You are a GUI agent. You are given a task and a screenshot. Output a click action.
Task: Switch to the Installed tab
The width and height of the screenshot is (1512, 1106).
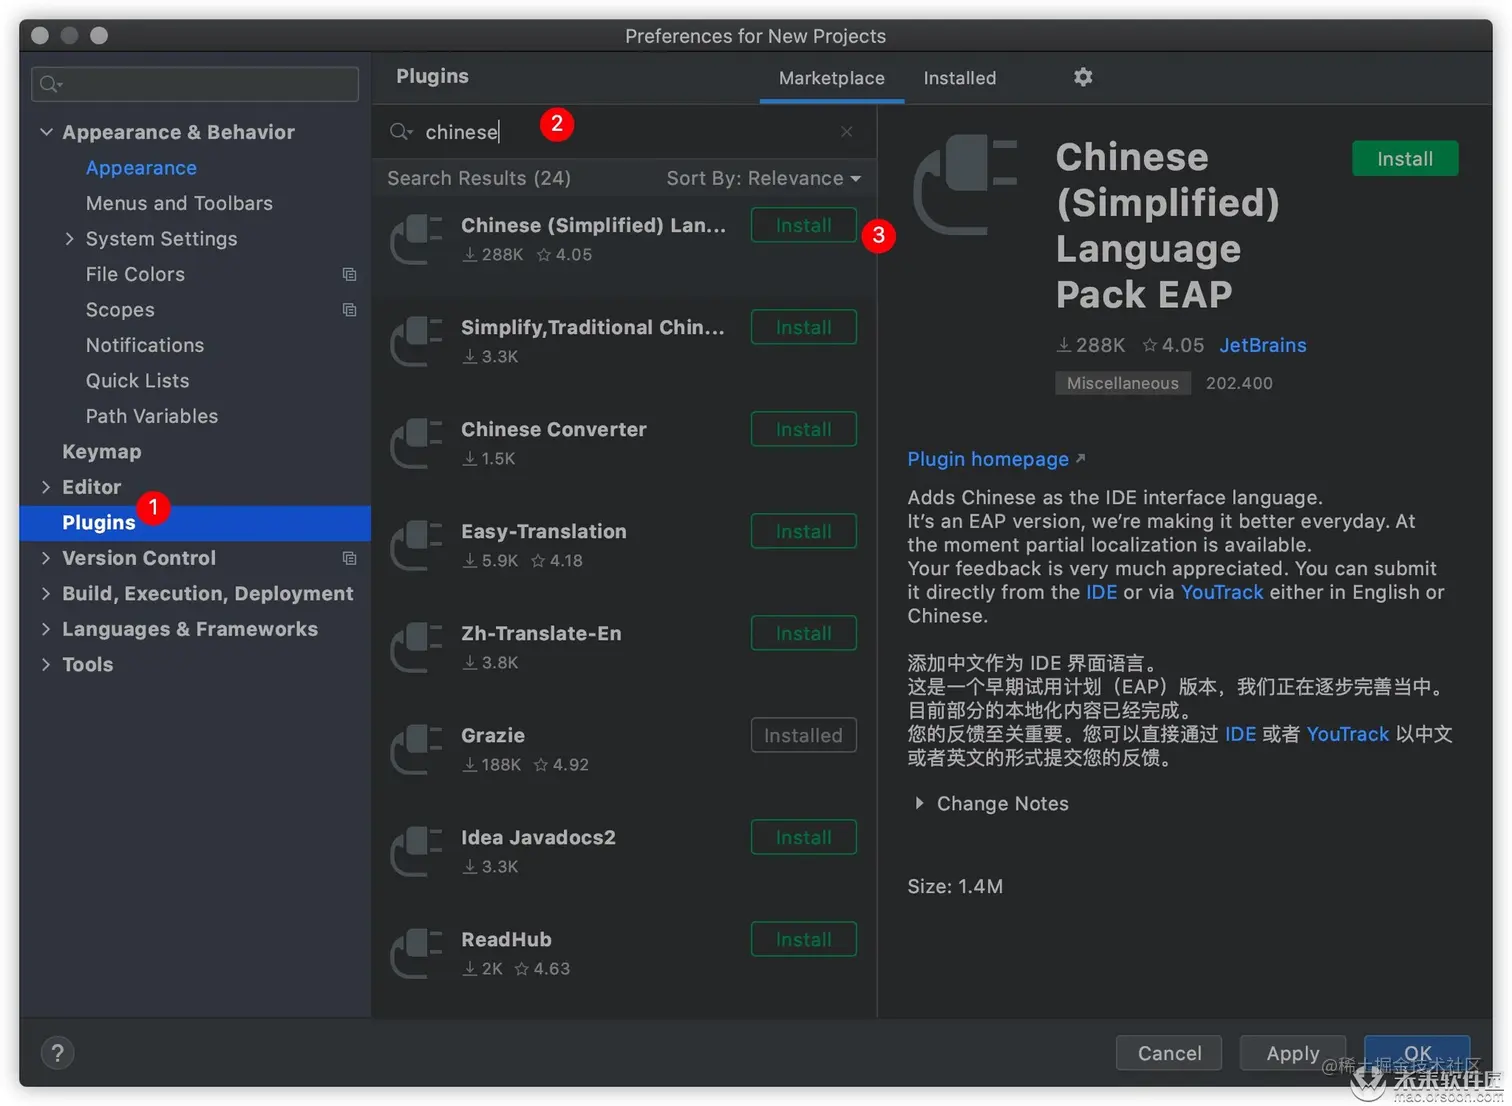pyautogui.click(x=960, y=78)
